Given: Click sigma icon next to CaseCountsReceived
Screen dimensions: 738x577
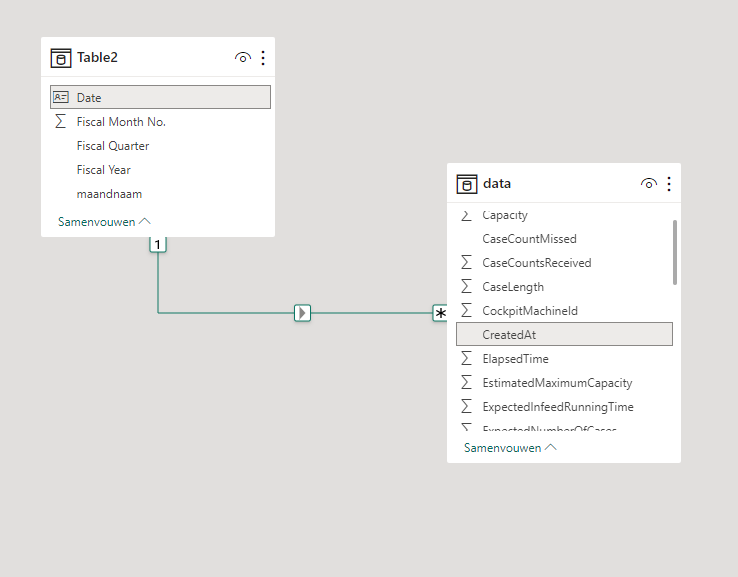Looking at the screenshot, I should pos(466,262).
